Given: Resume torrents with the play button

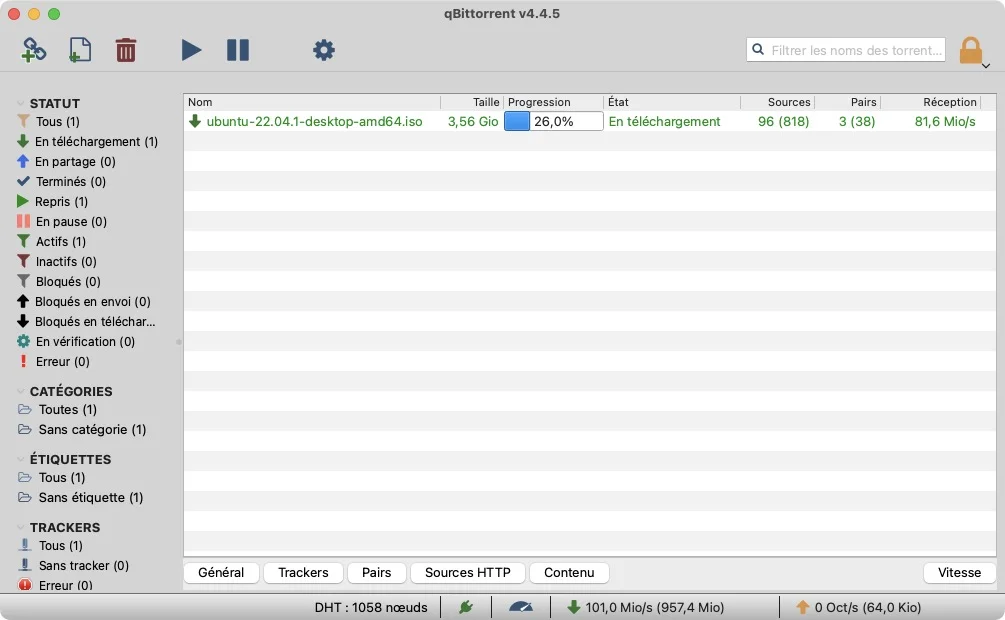Looking at the screenshot, I should coord(191,50).
